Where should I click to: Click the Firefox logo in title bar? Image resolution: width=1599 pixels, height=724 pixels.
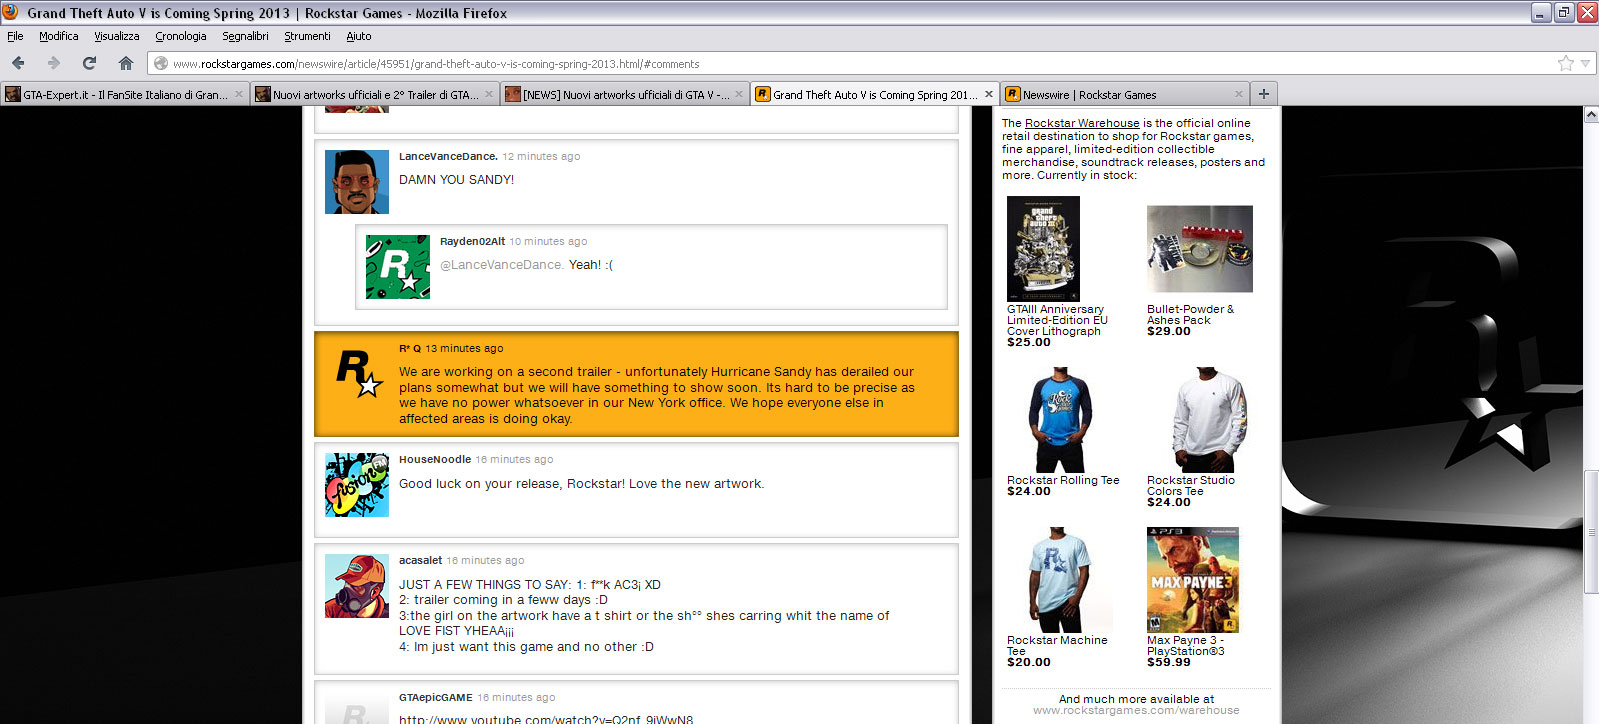10,12
